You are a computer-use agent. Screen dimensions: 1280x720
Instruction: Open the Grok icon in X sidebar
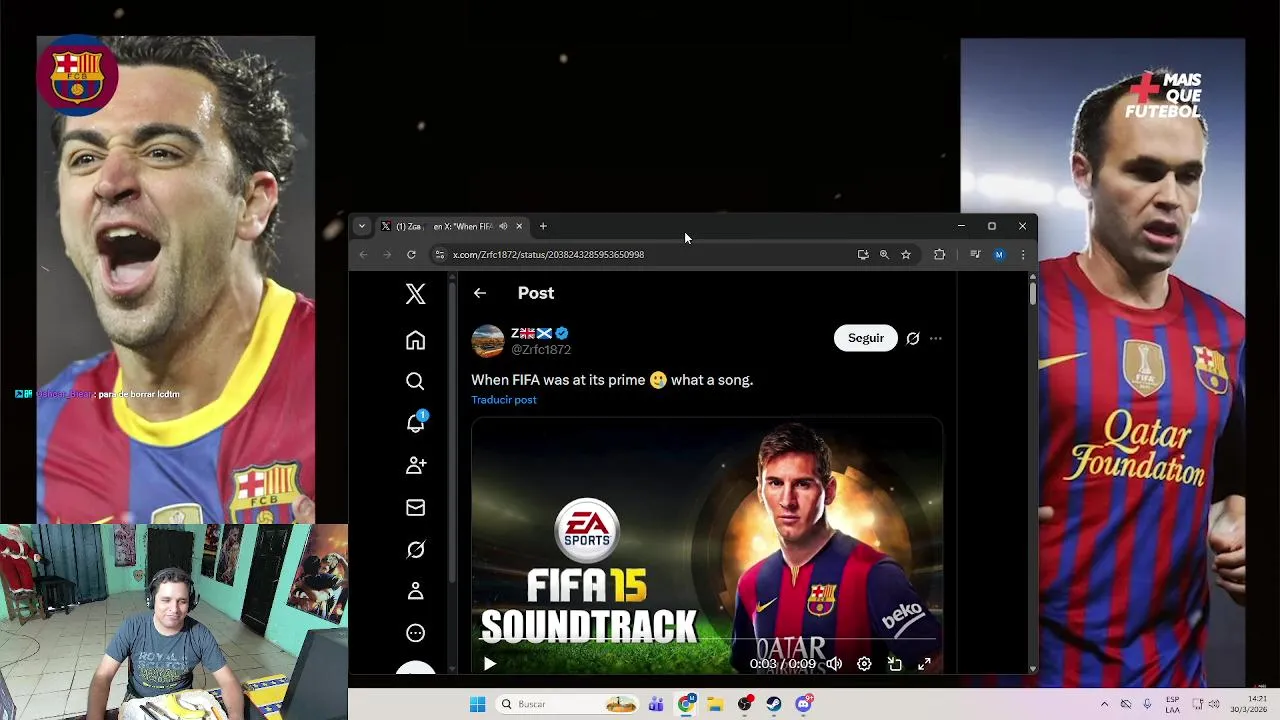(415, 549)
